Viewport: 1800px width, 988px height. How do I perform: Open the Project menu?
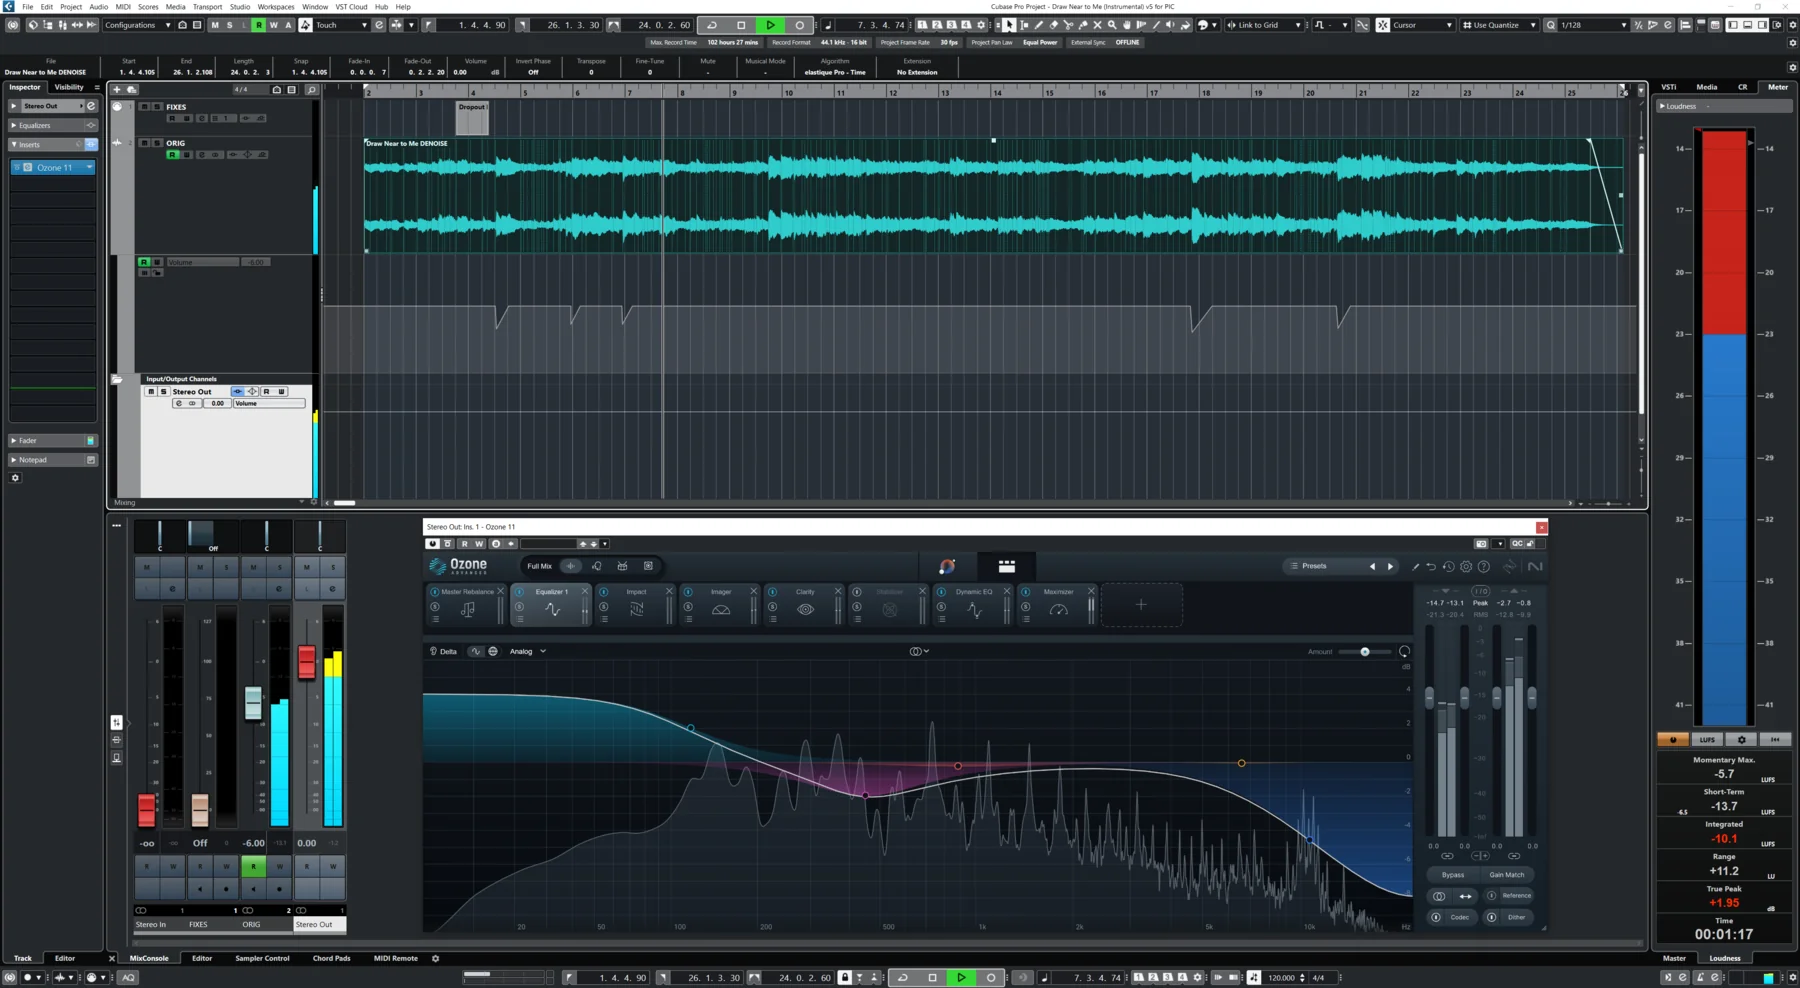[71, 6]
